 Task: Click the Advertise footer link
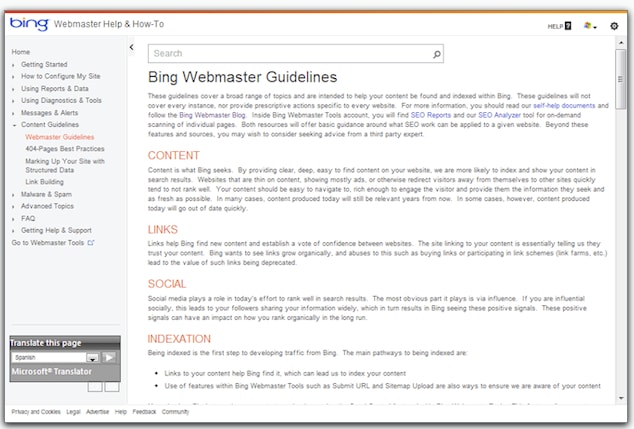tap(97, 412)
